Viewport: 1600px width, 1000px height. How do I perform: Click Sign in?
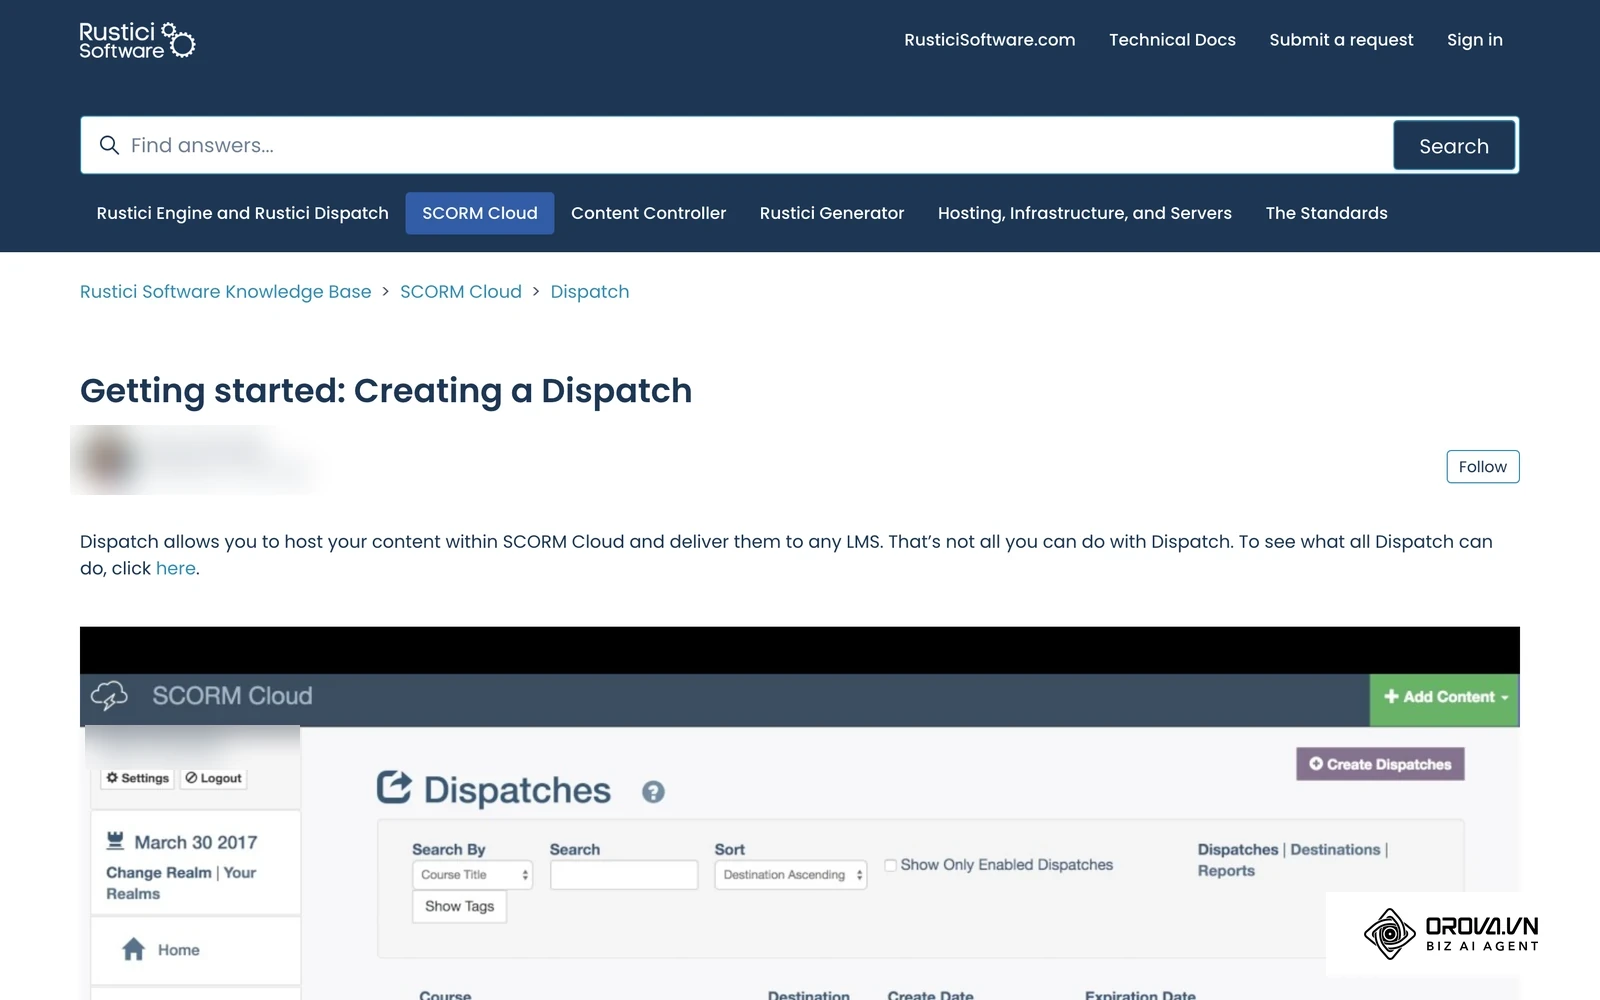coord(1475,40)
